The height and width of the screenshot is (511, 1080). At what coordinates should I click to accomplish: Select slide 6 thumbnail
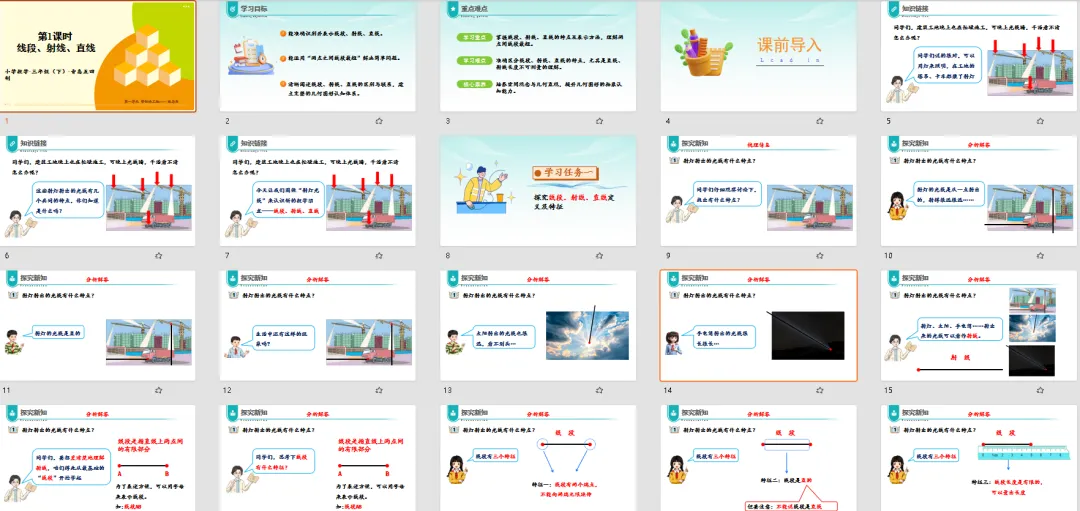(x=98, y=191)
